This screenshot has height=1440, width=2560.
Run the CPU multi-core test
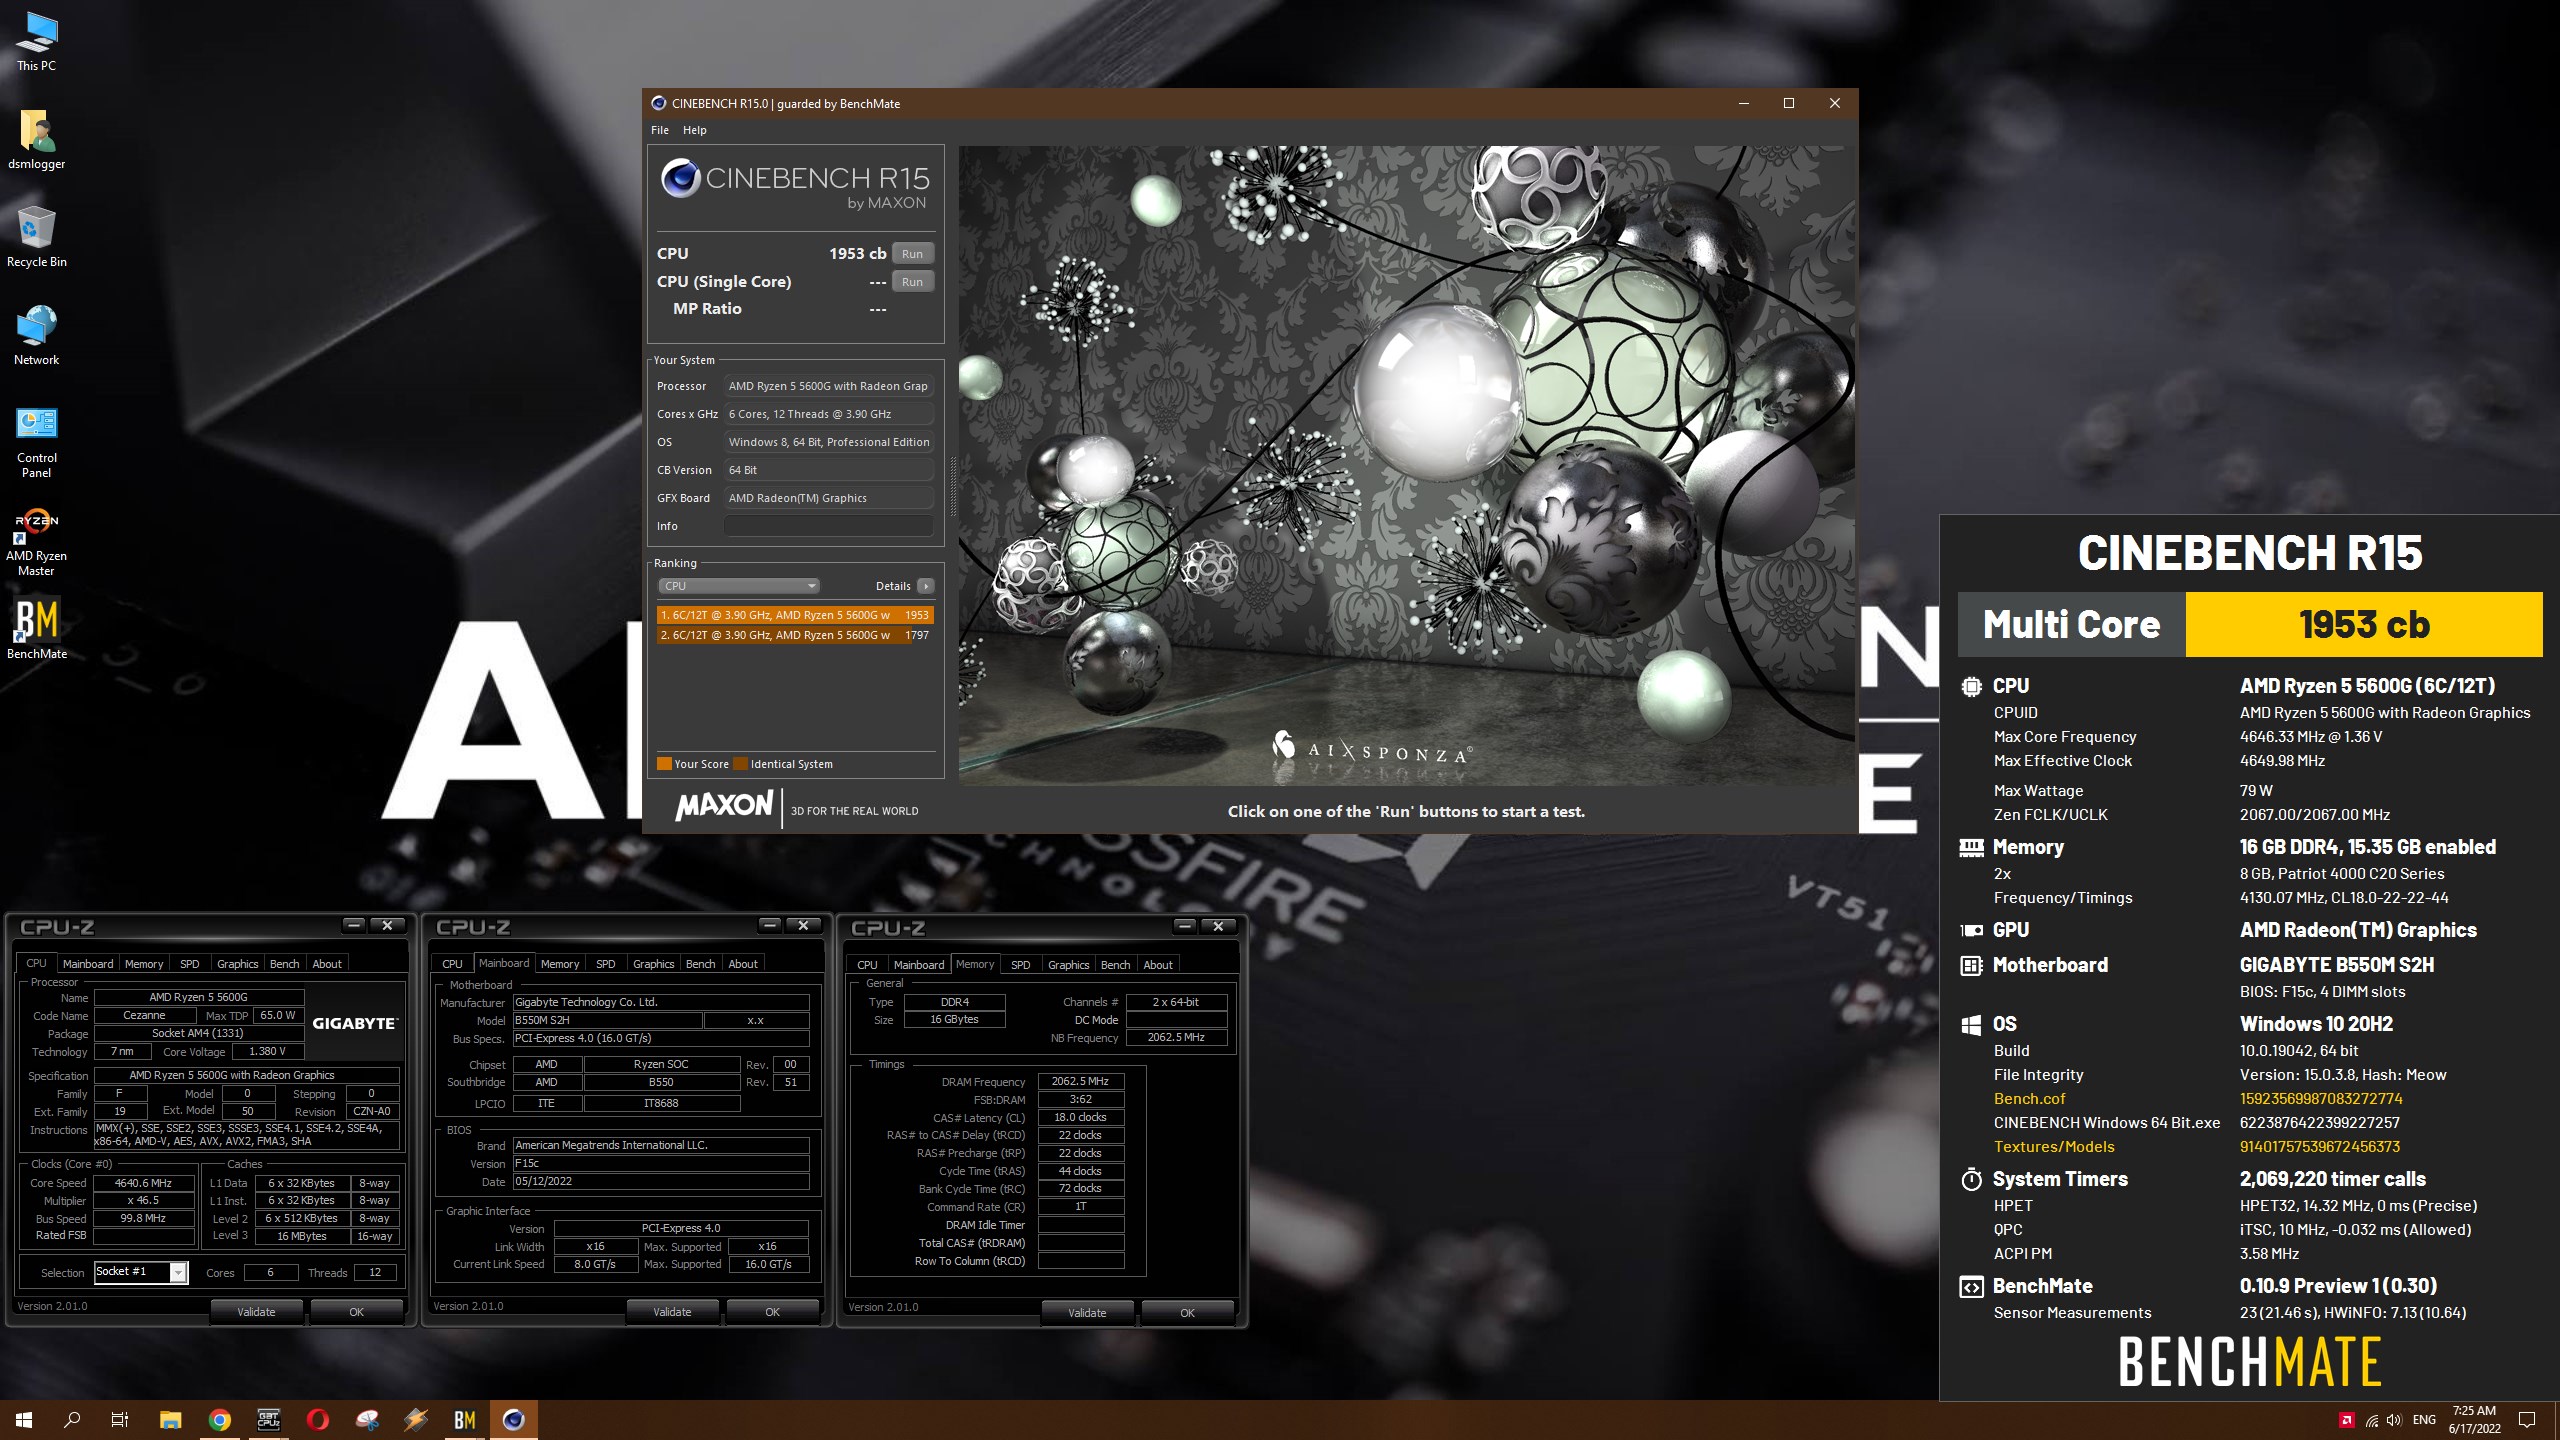[x=912, y=254]
